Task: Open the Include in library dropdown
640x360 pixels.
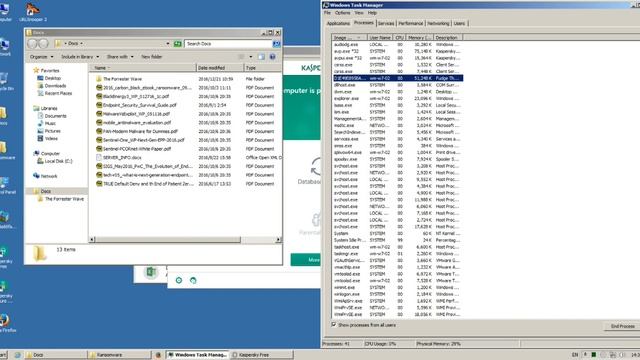Action: [80, 57]
